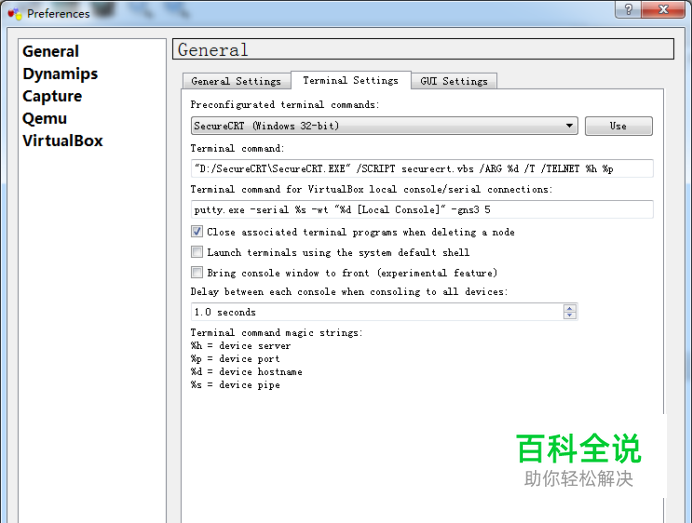Enable Launch terminals using system default shell
The image size is (692, 523).
tap(197, 252)
